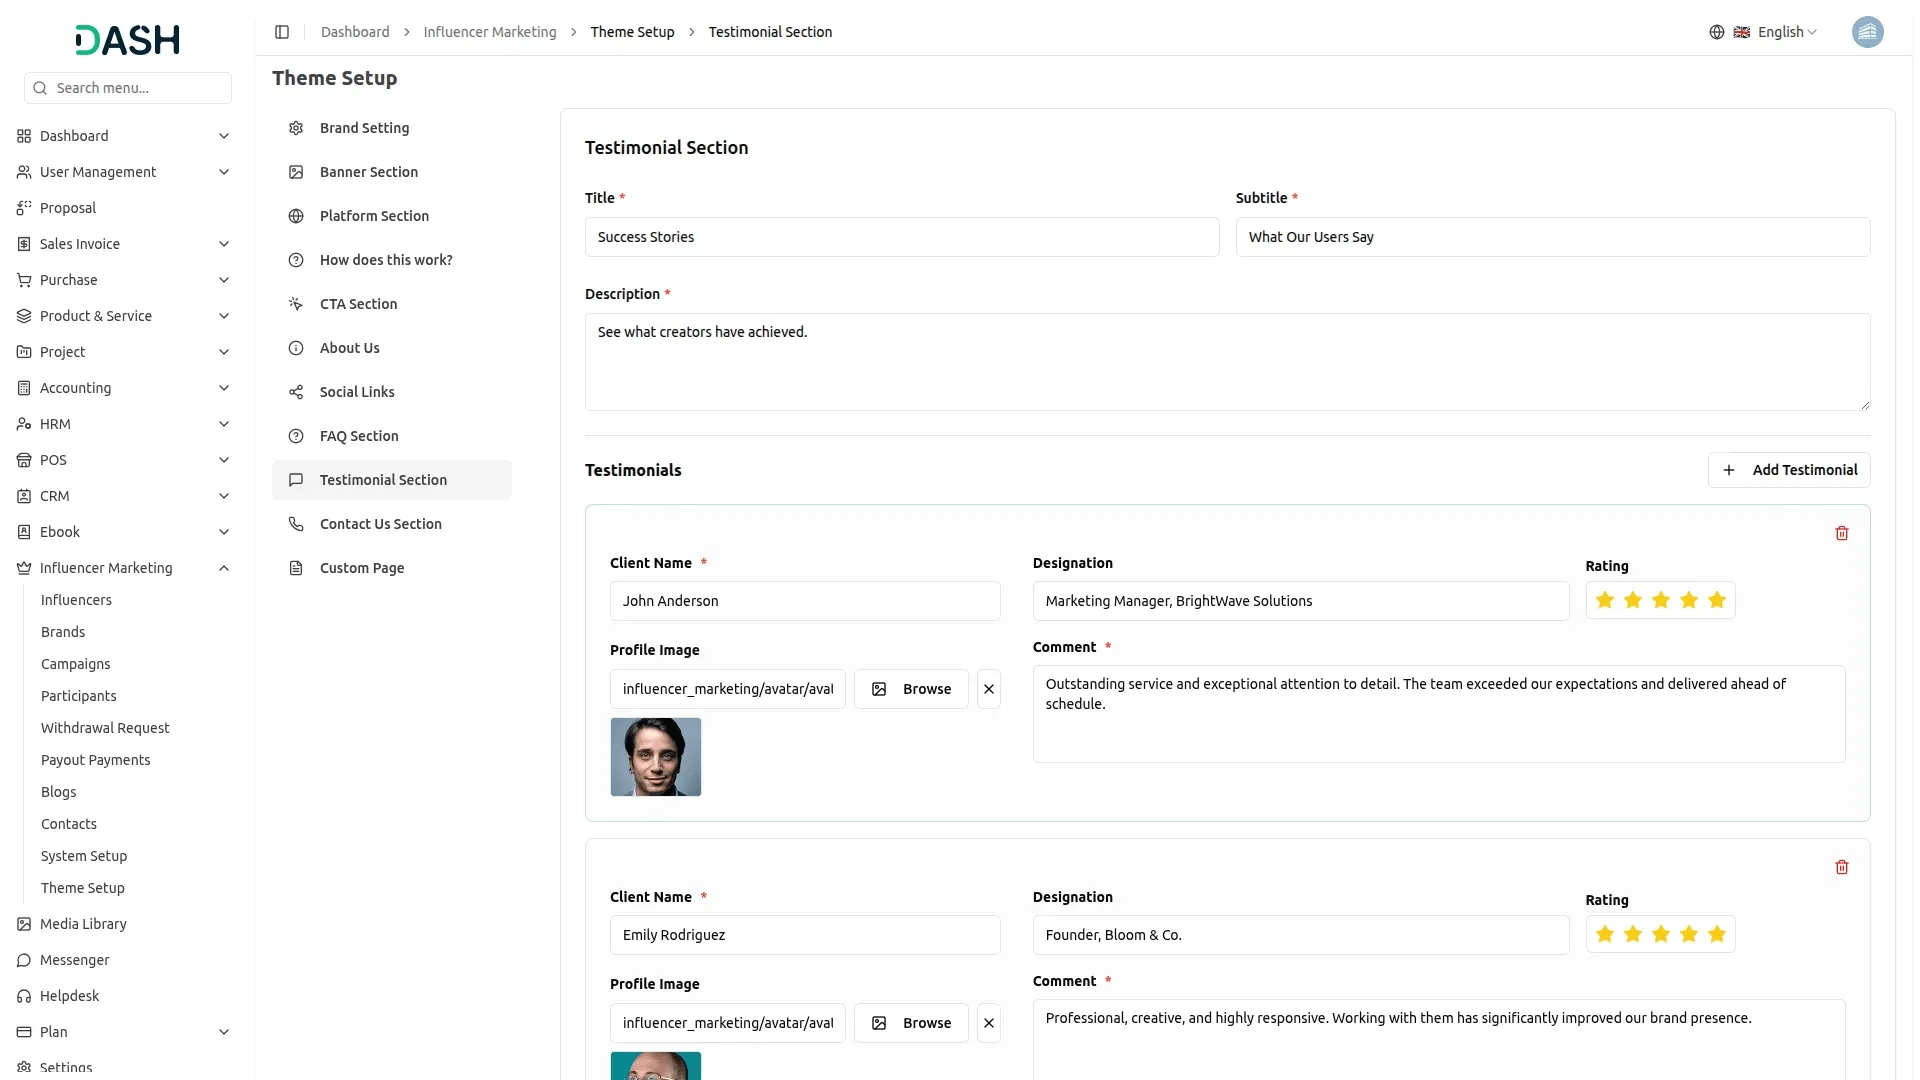Open the Messenger sidebar item
The height and width of the screenshot is (1080, 1920).
tap(74, 960)
